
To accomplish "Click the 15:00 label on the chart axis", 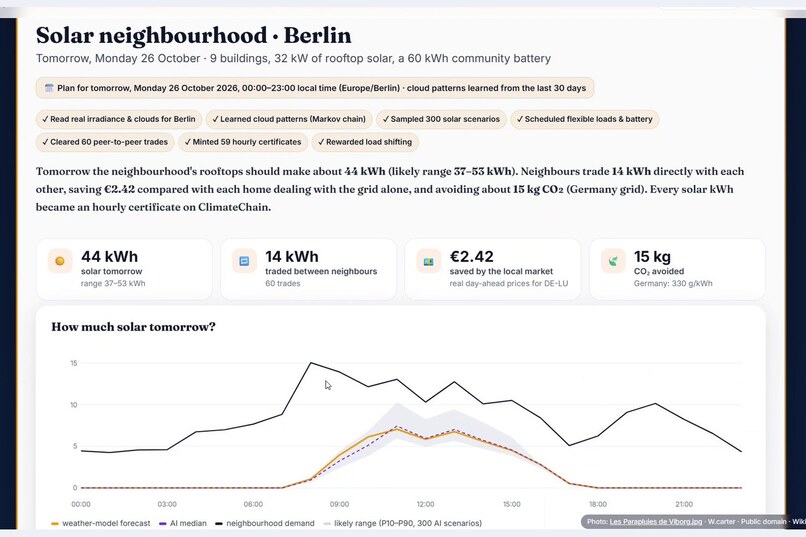I will 512,504.
